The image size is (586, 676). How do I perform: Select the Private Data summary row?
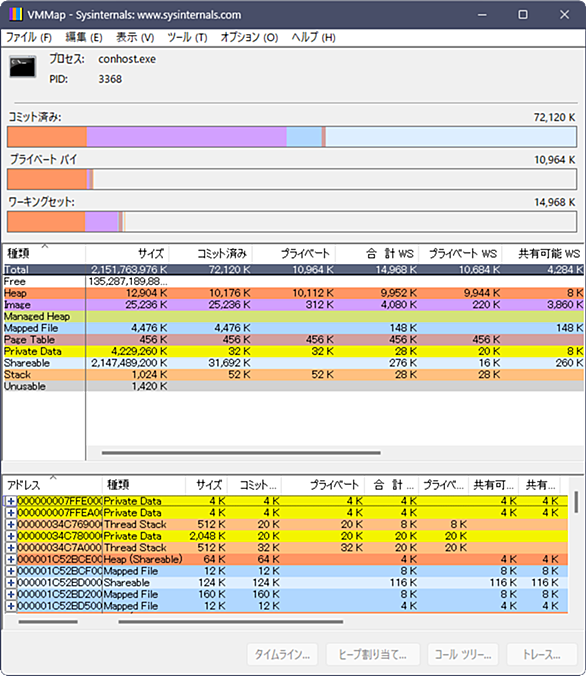[x=293, y=351]
